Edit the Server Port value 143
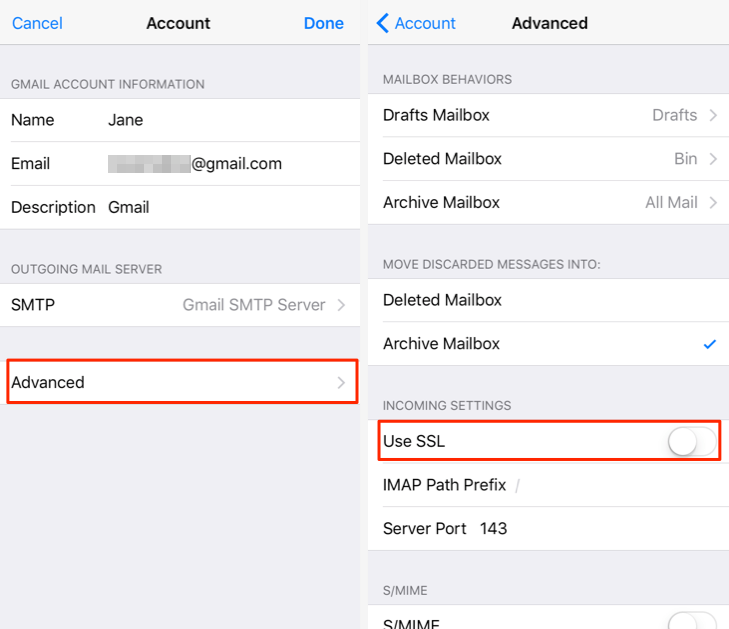Image resolution: width=729 pixels, height=629 pixels. click(x=493, y=528)
